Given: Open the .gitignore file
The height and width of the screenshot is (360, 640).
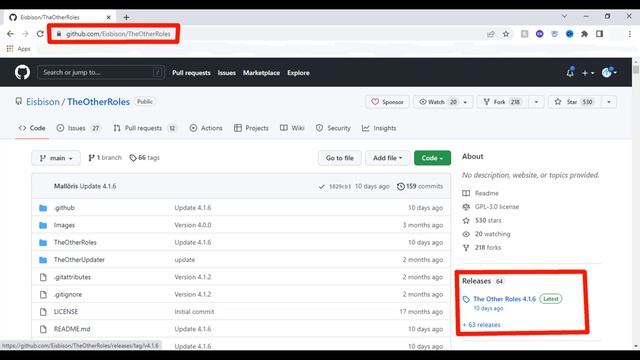Looking at the screenshot, I should pos(68,294).
